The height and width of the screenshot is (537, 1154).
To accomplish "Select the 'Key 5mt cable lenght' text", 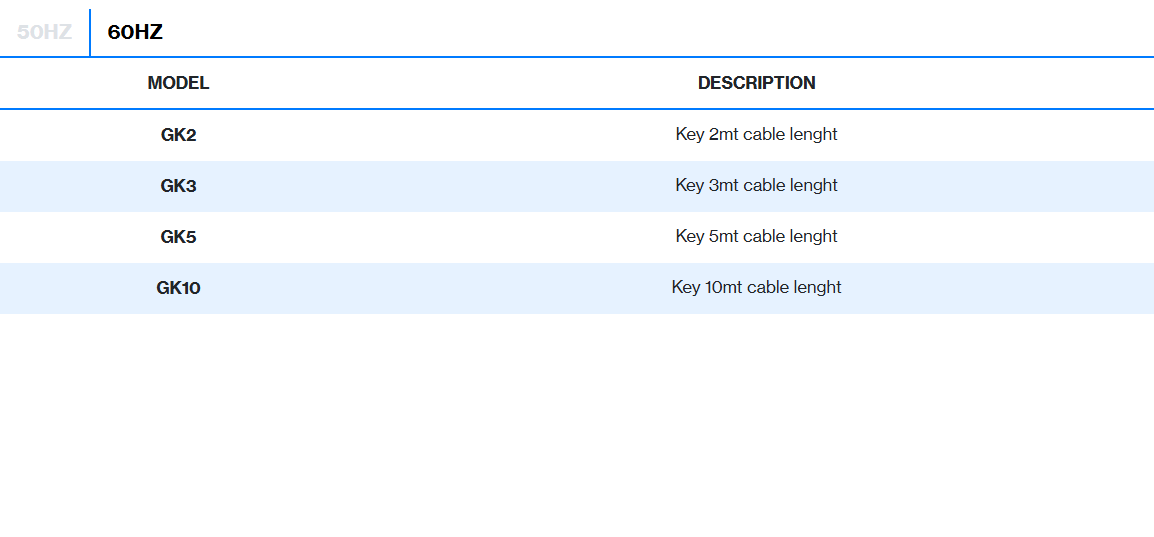I will coord(756,236).
